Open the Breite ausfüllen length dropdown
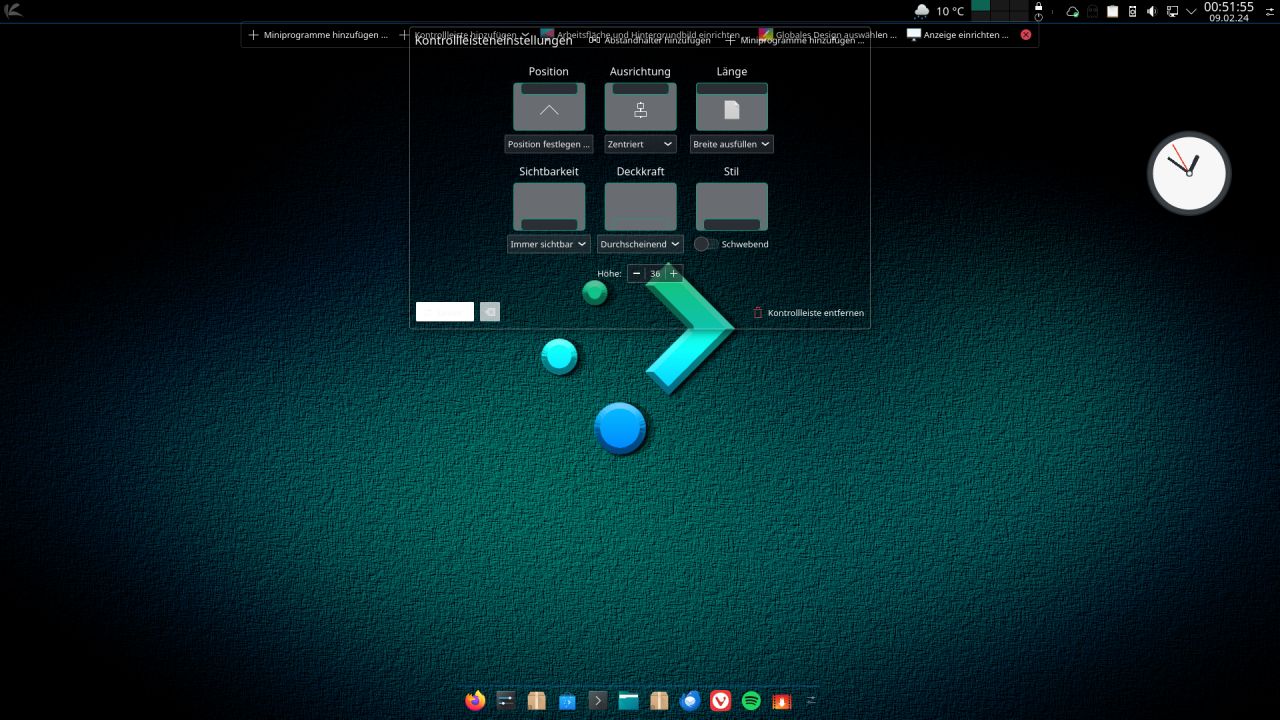Image resolution: width=1280 pixels, height=720 pixels. [732, 144]
